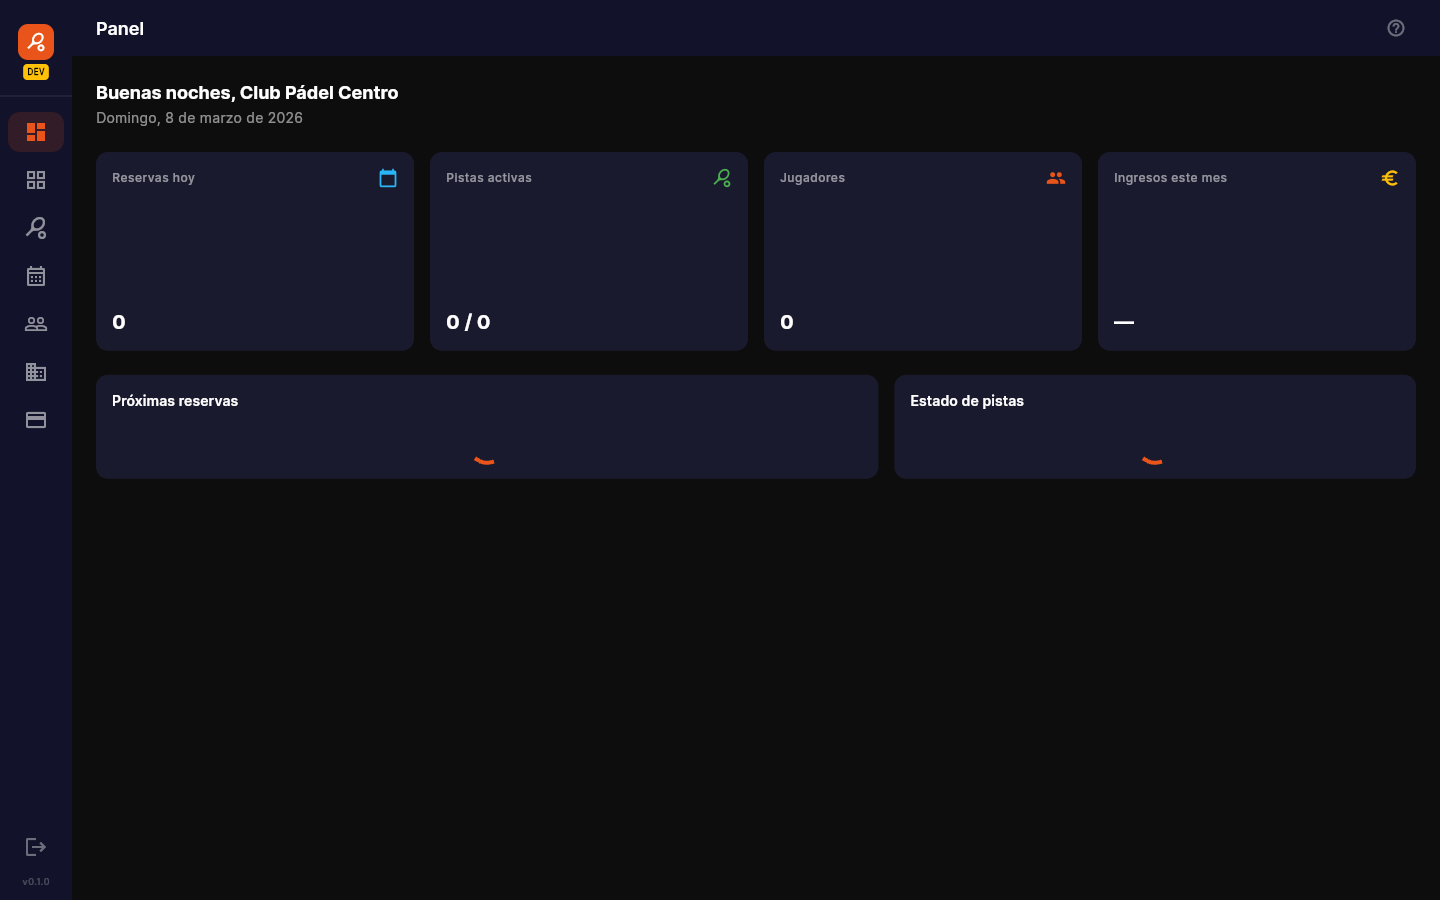Click the orange padel racket app logo

[36, 42]
